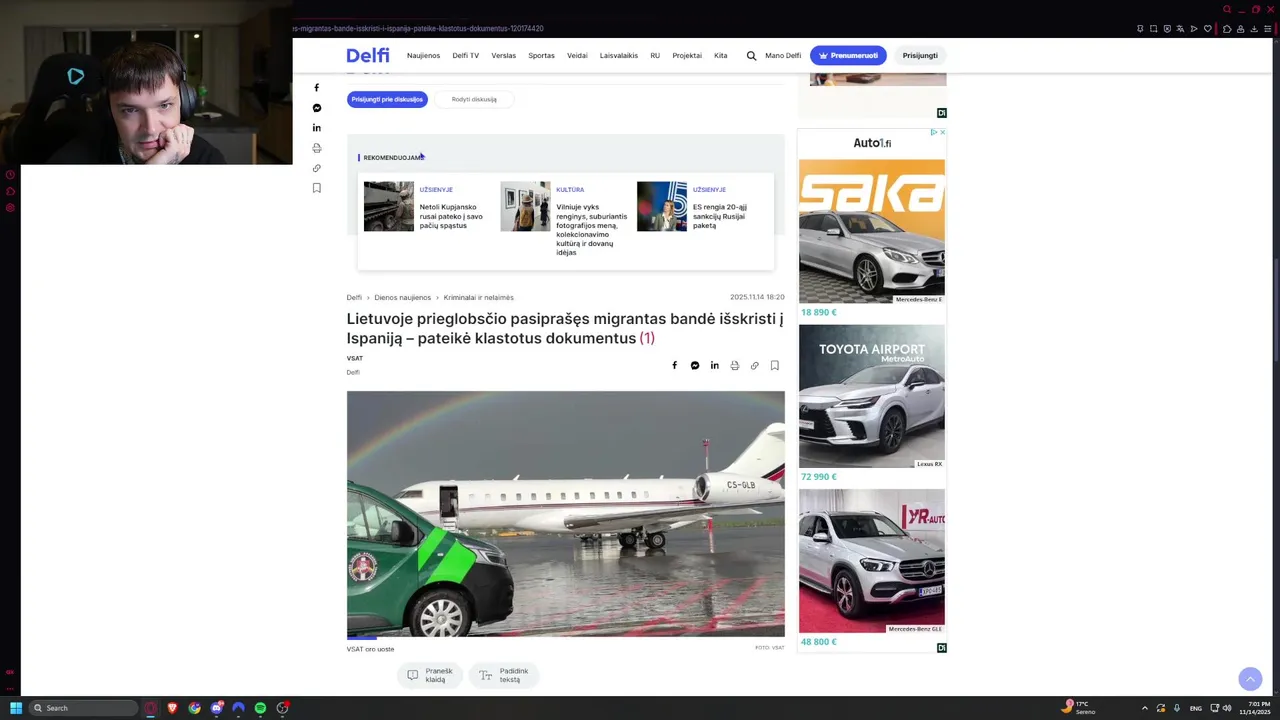The height and width of the screenshot is (720, 1280).
Task: Expand the system tray hidden icons chevron
Action: (1145, 708)
